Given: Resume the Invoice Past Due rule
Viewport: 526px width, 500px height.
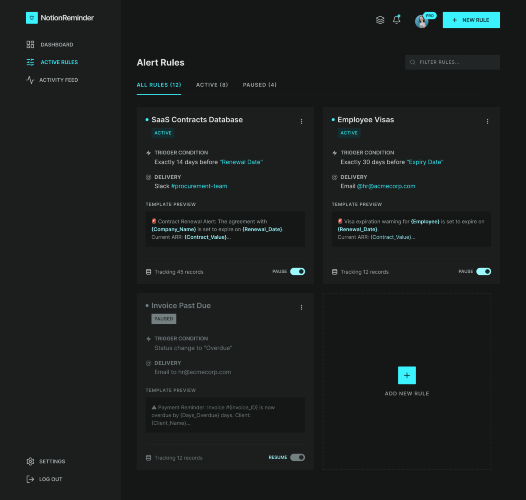Looking at the screenshot, I should tap(298, 457).
